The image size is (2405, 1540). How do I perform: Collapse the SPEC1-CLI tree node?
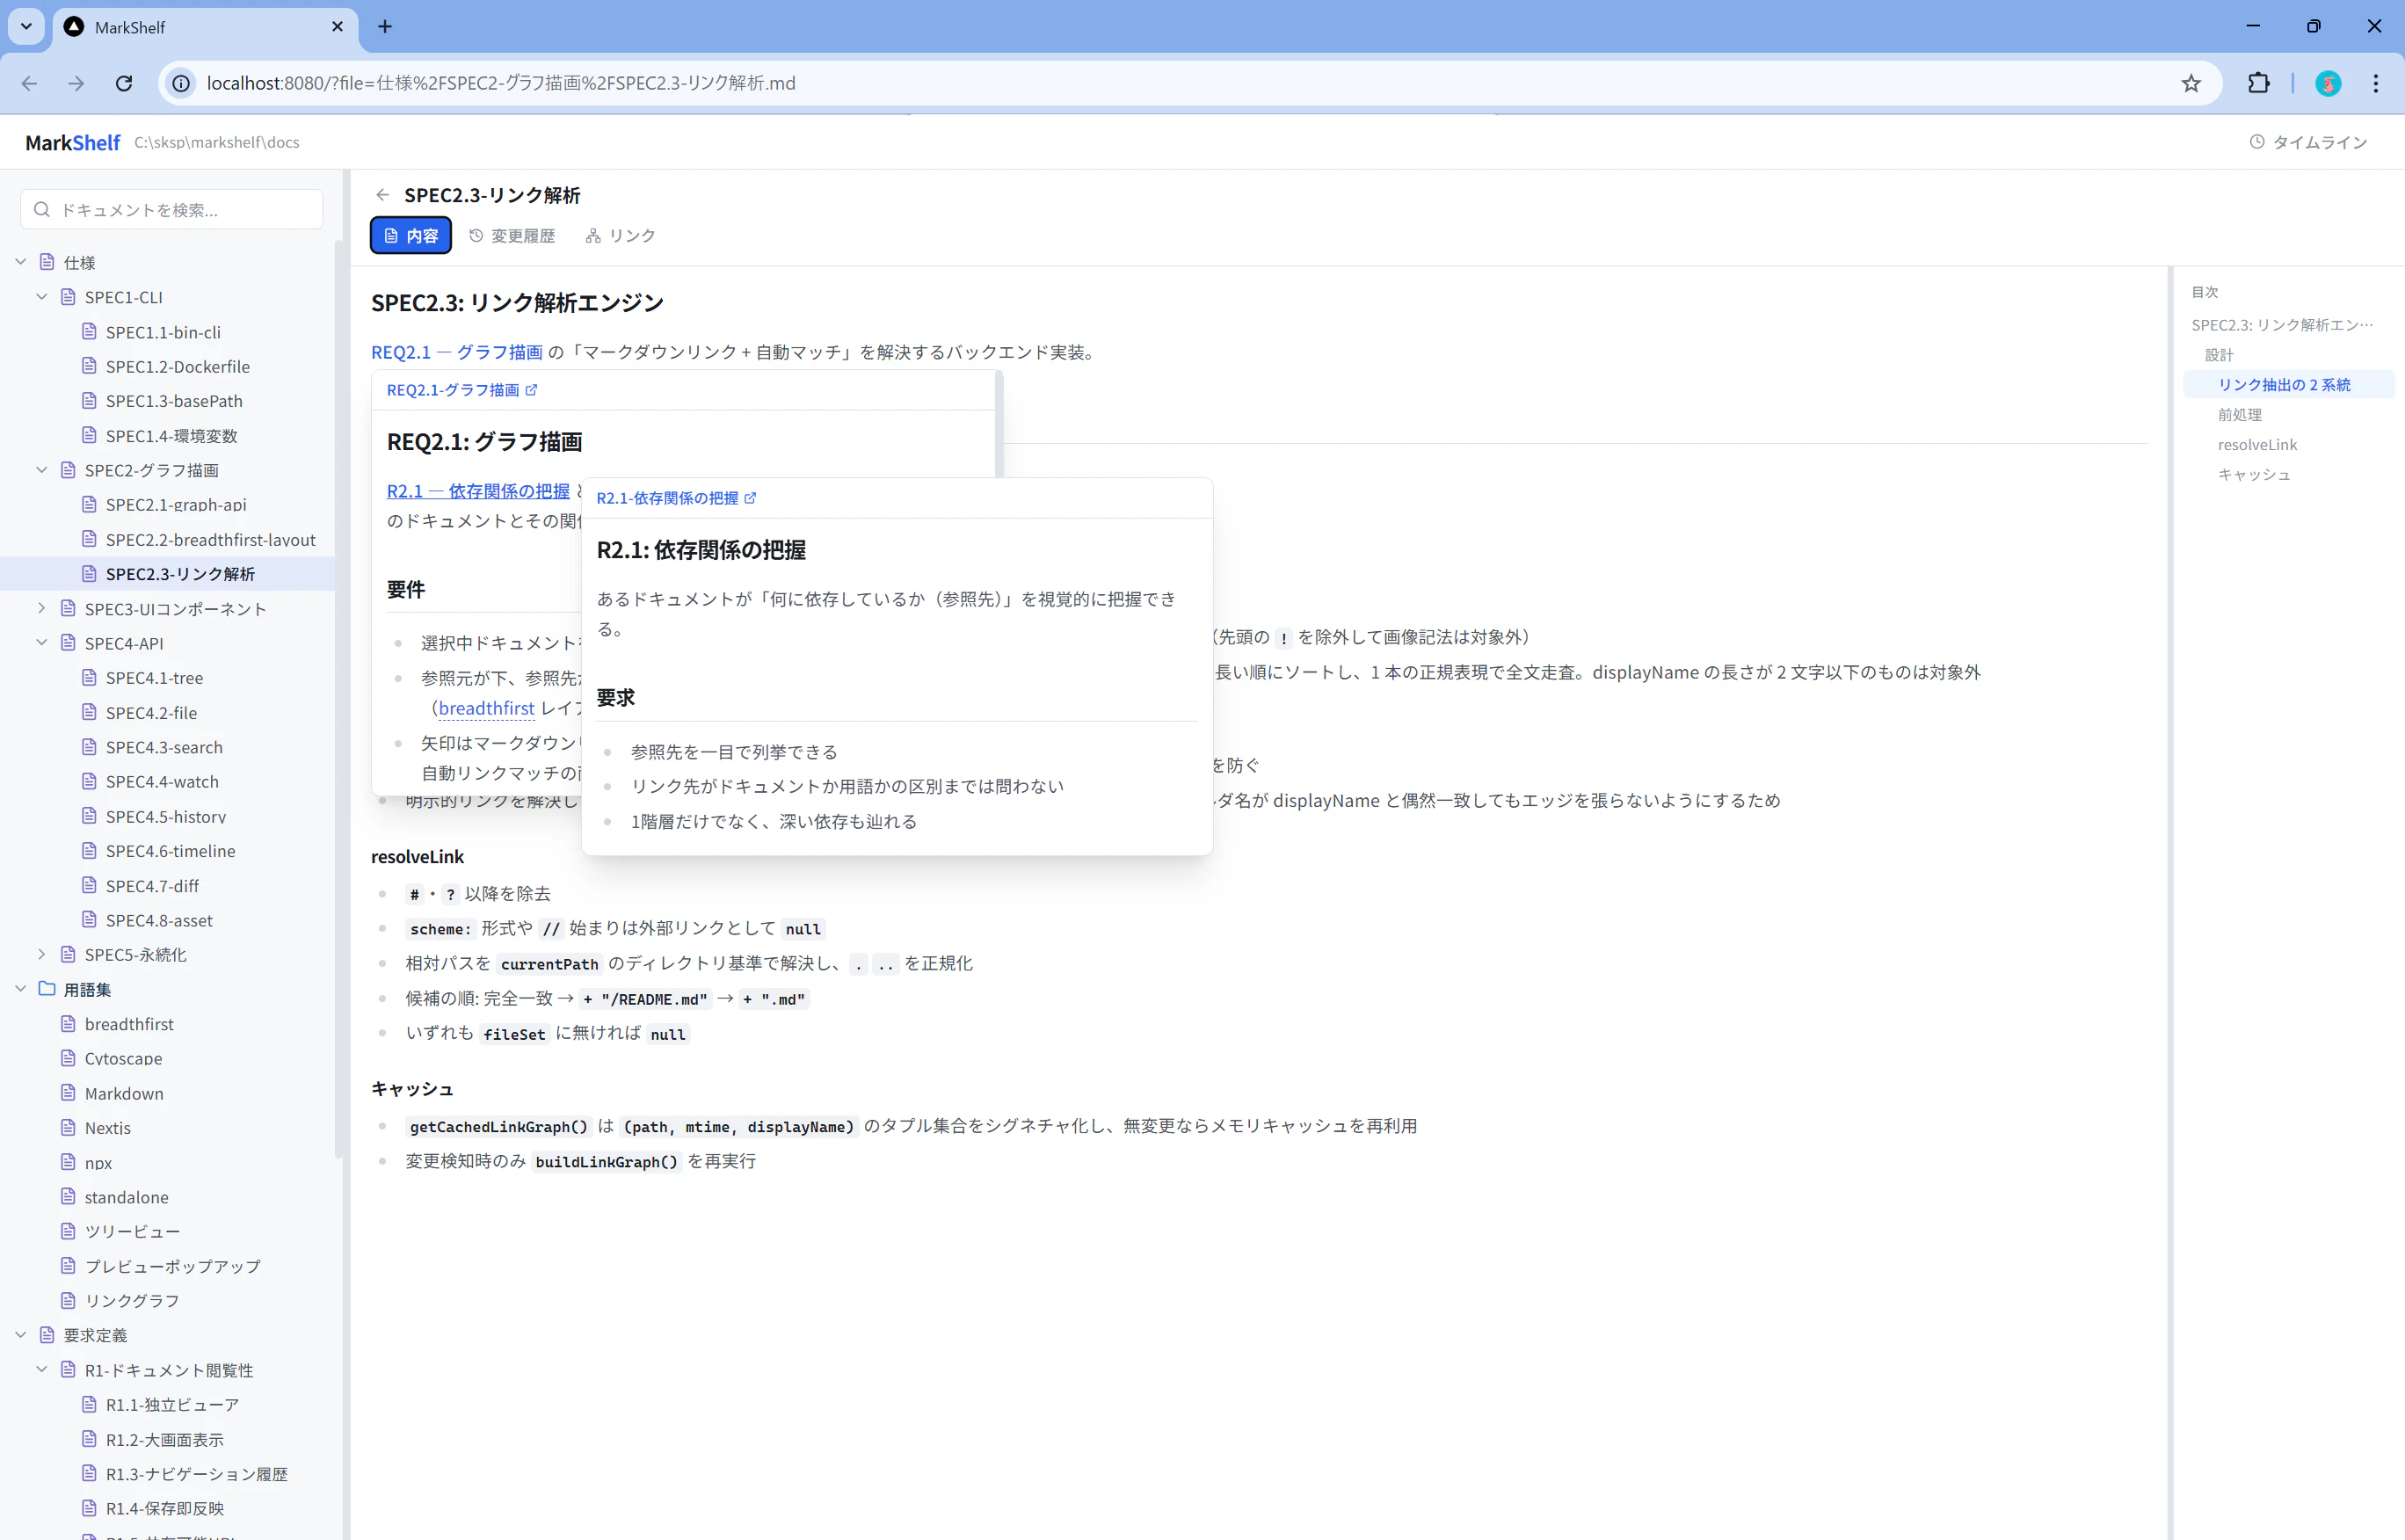[x=42, y=297]
